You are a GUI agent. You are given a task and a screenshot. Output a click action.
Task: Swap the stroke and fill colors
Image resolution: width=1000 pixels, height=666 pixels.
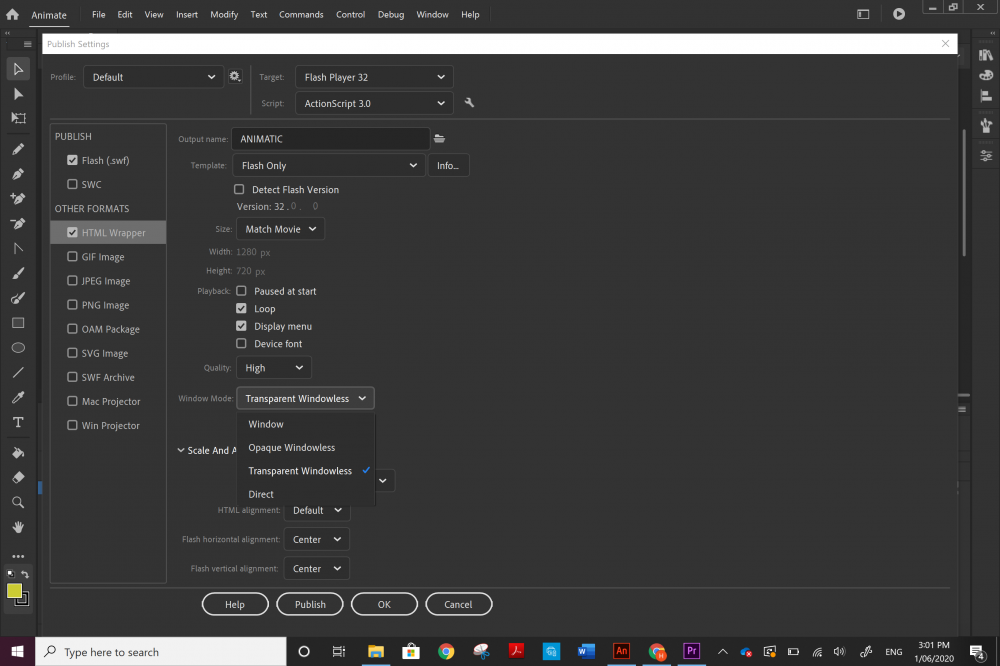25,574
